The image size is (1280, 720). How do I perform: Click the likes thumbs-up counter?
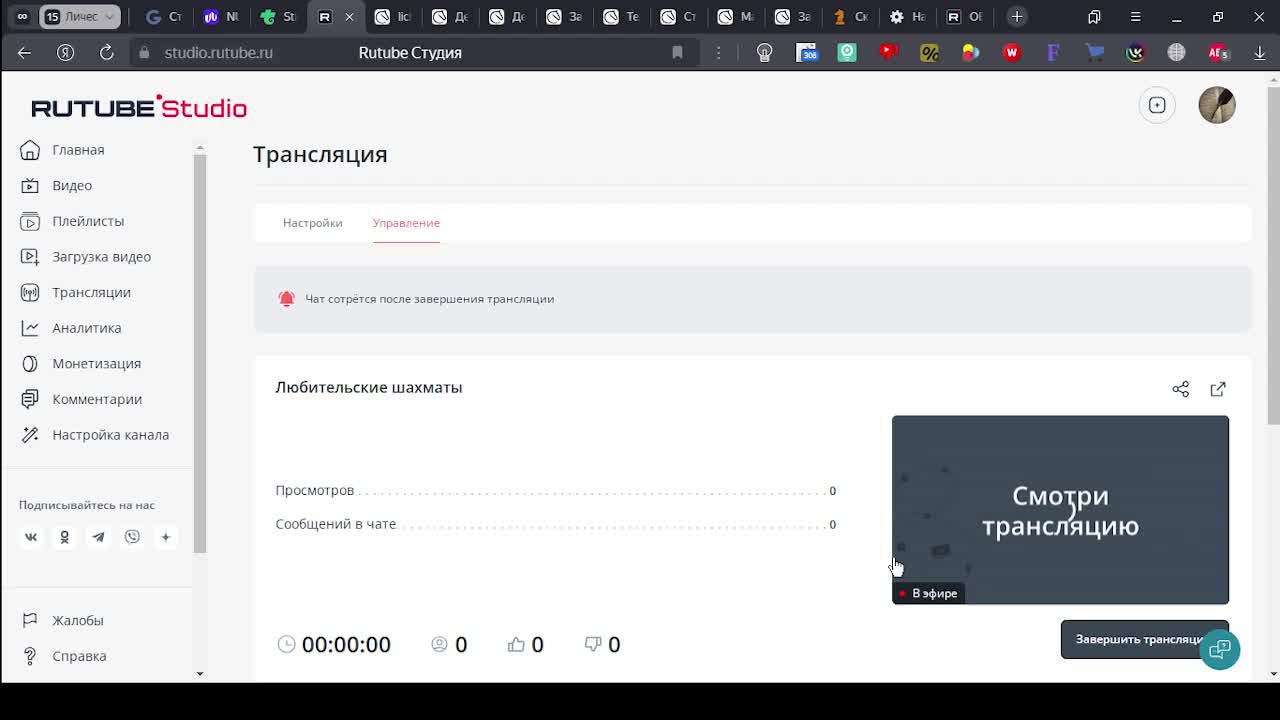[525, 645]
